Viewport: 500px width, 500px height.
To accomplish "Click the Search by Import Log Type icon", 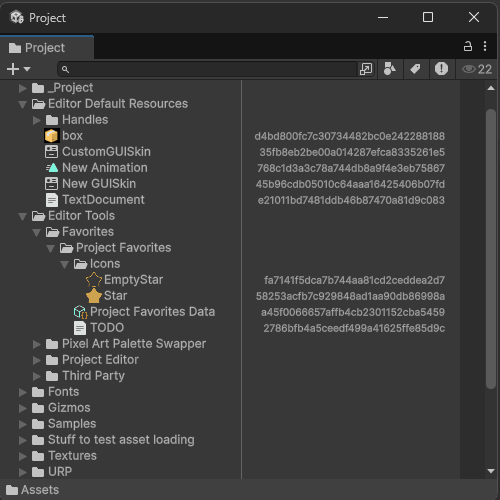I will coord(441,69).
